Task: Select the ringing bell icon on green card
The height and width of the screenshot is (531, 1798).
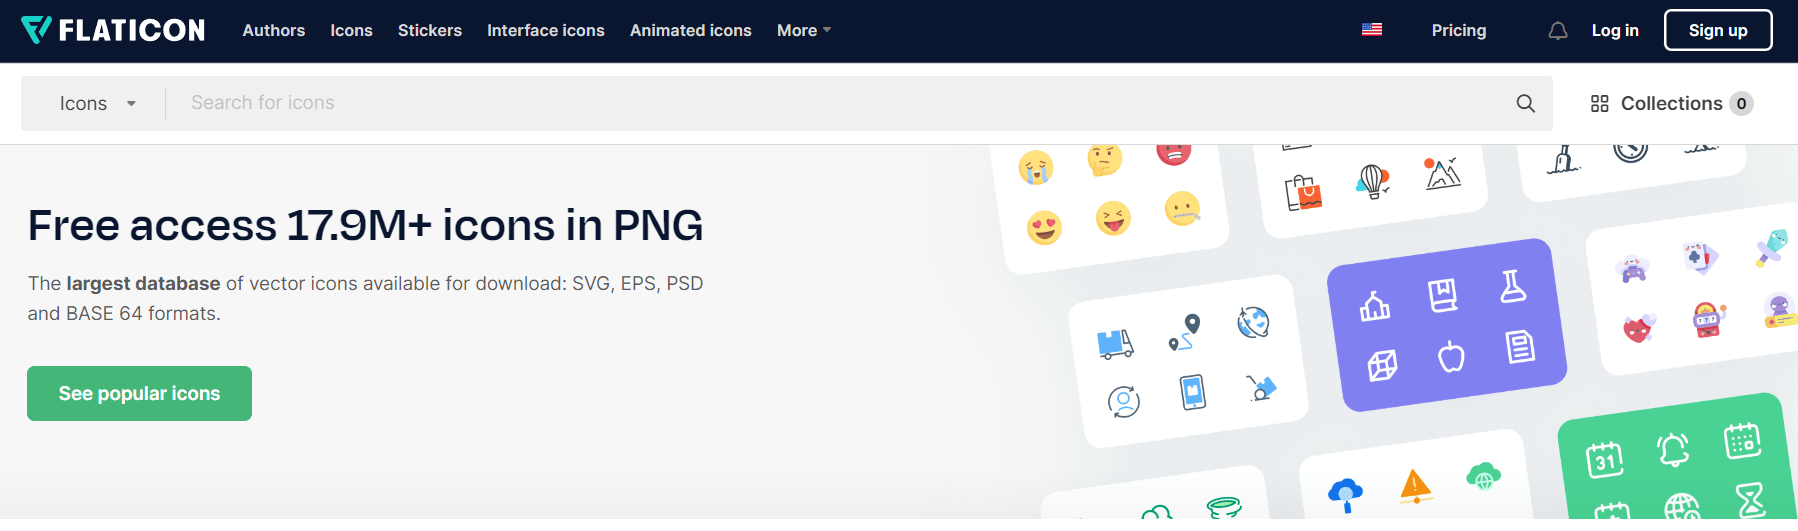Action: [1673, 450]
